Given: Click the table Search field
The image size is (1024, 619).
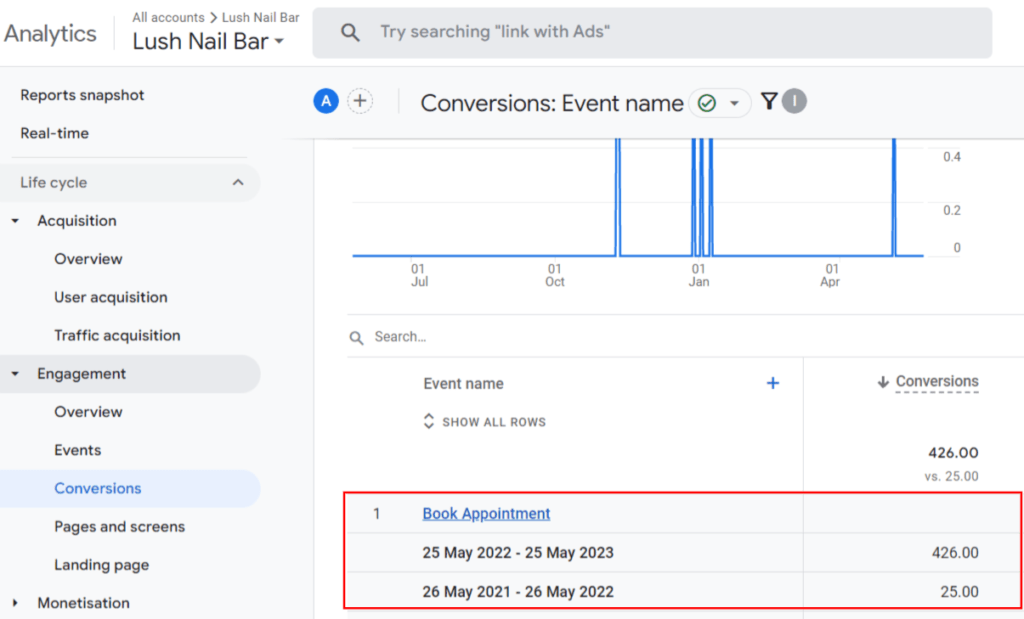Looking at the screenshot, I should [500, 337].
